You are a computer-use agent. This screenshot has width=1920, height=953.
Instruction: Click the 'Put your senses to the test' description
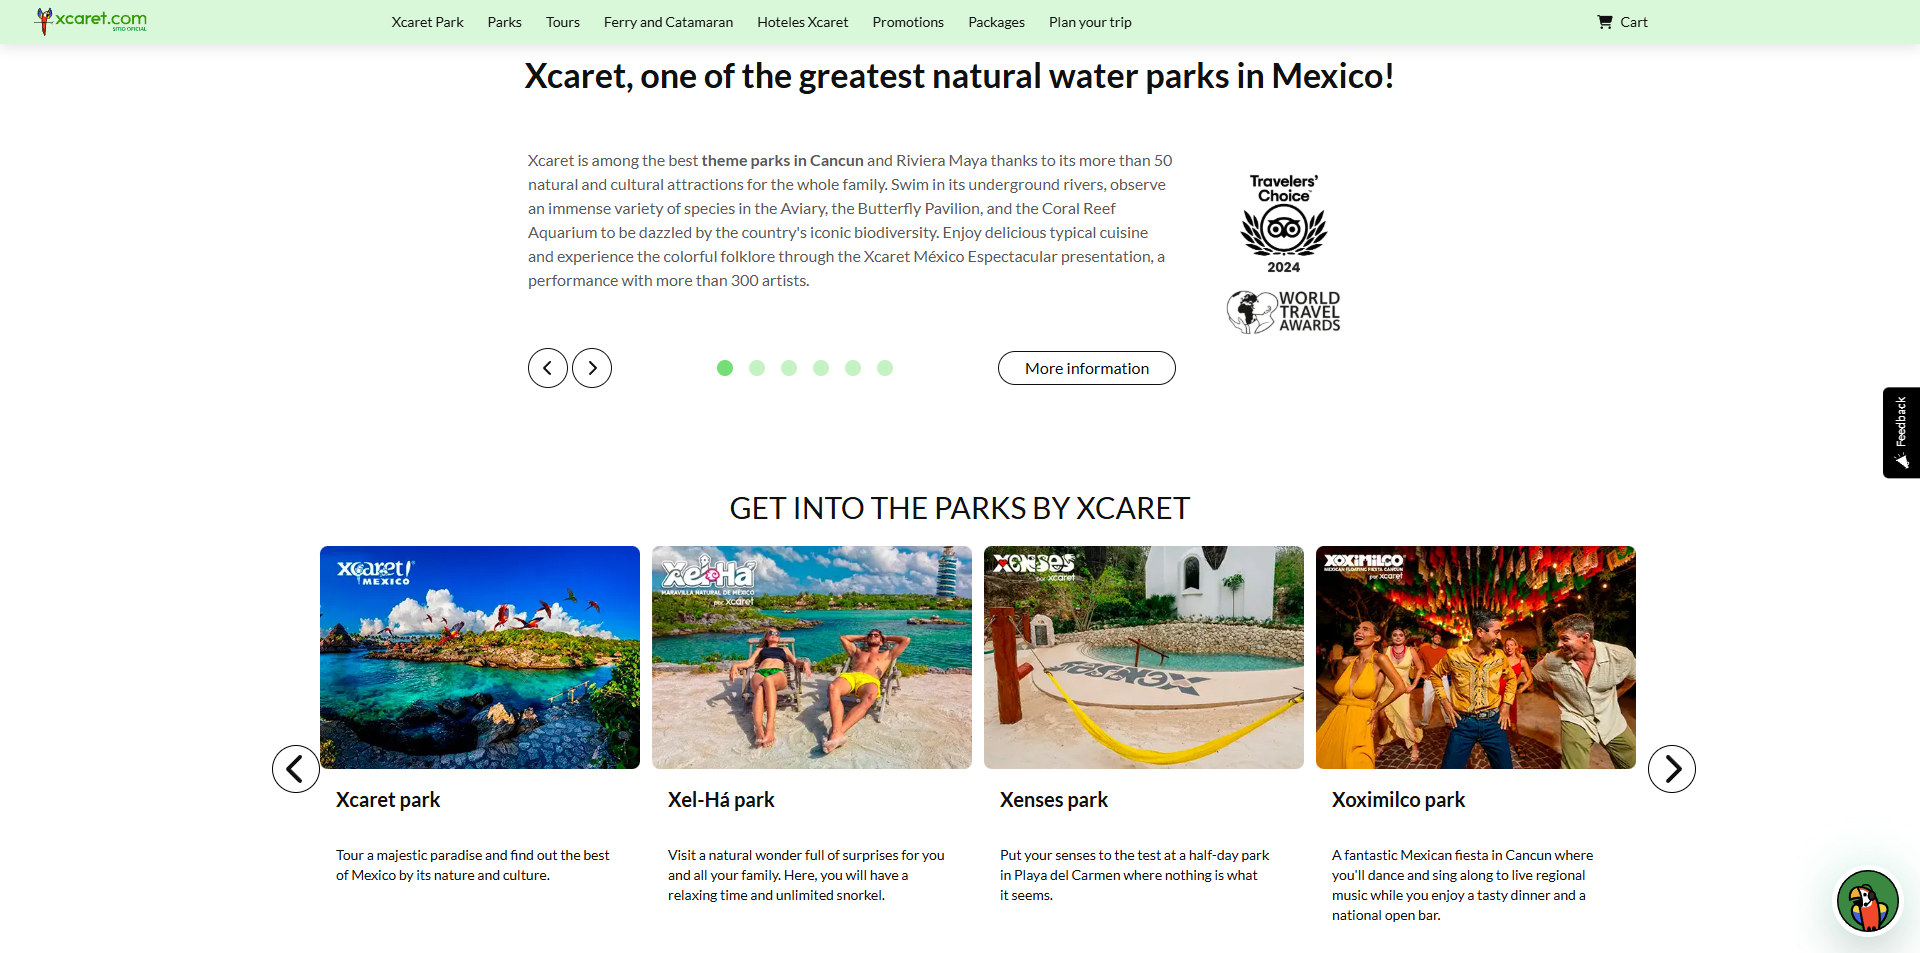pyautogui.click(x=1135, y=875)
